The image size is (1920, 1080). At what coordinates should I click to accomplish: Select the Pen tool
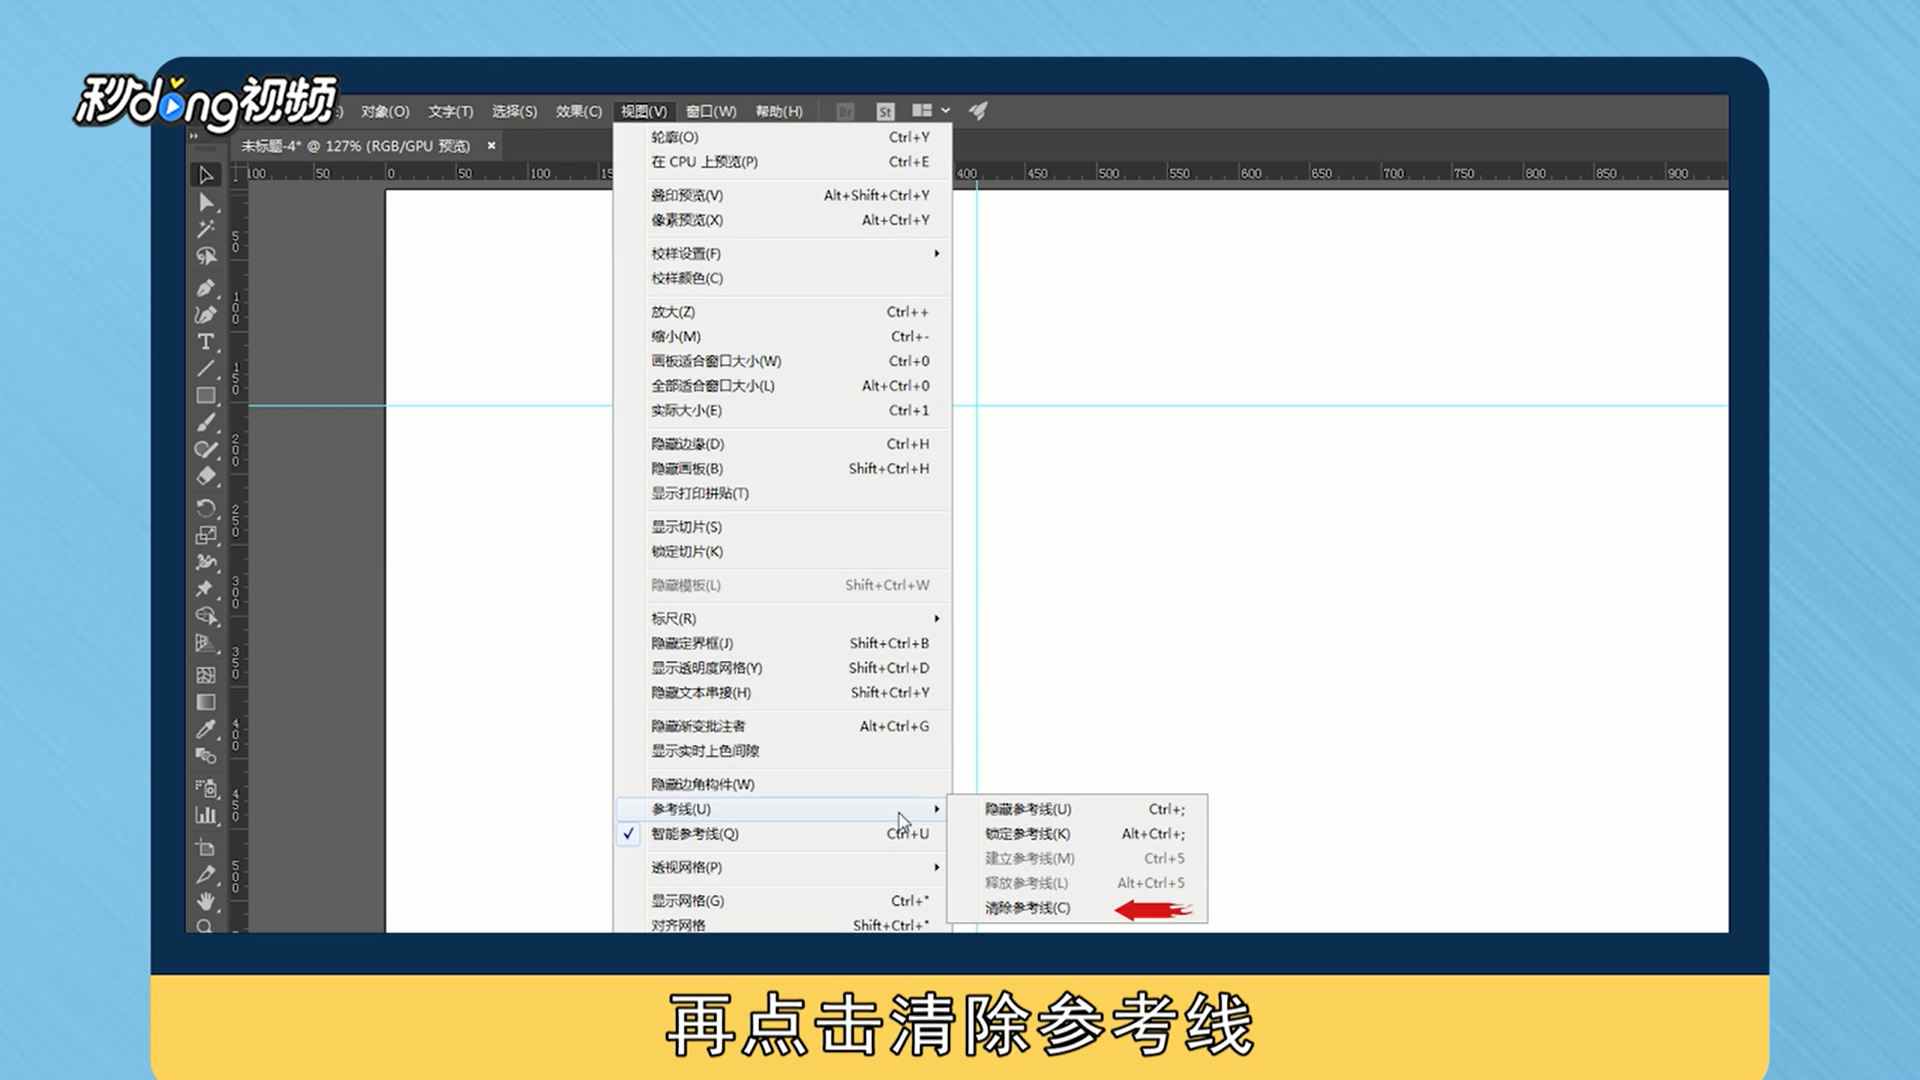[206, 288]
